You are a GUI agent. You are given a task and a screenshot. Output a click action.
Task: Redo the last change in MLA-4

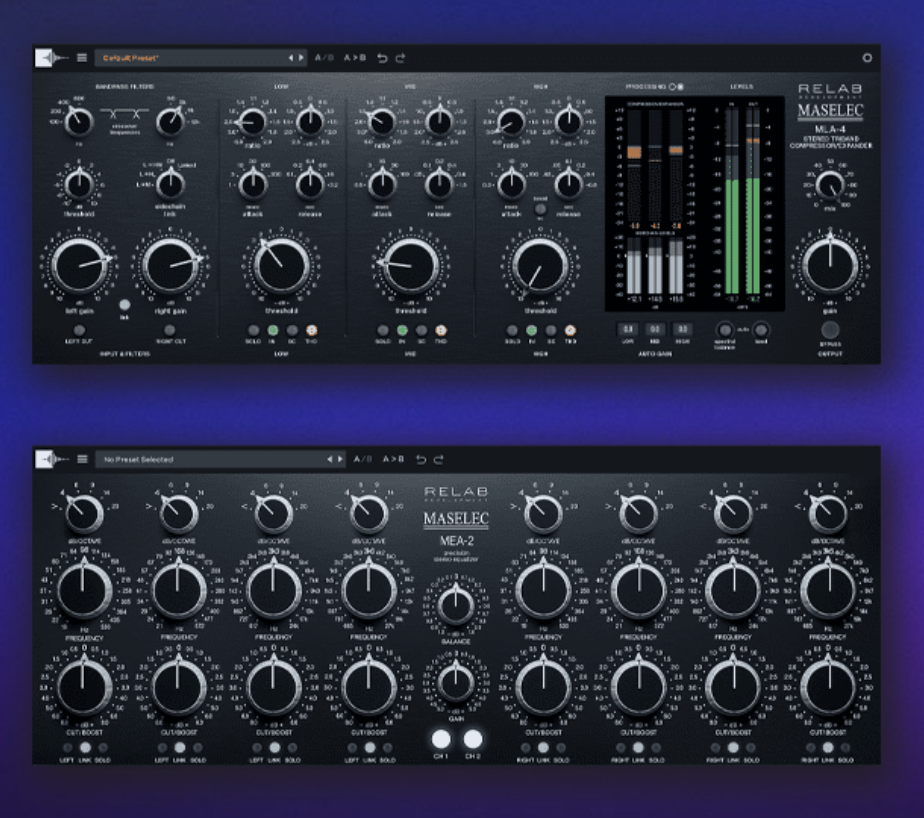click(x=401, y=58)
